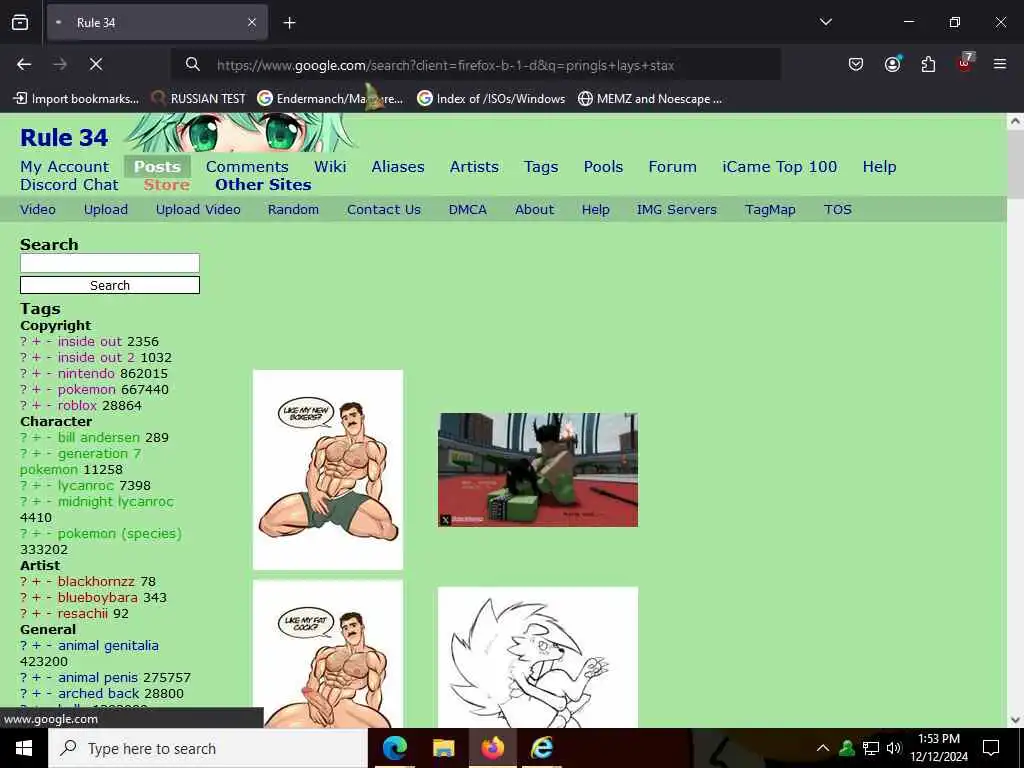Viewport: 1024px width, 768px height.
Task: Open File Explorer from taskbar
Action: pyautogui.click(x=443, y=748)
